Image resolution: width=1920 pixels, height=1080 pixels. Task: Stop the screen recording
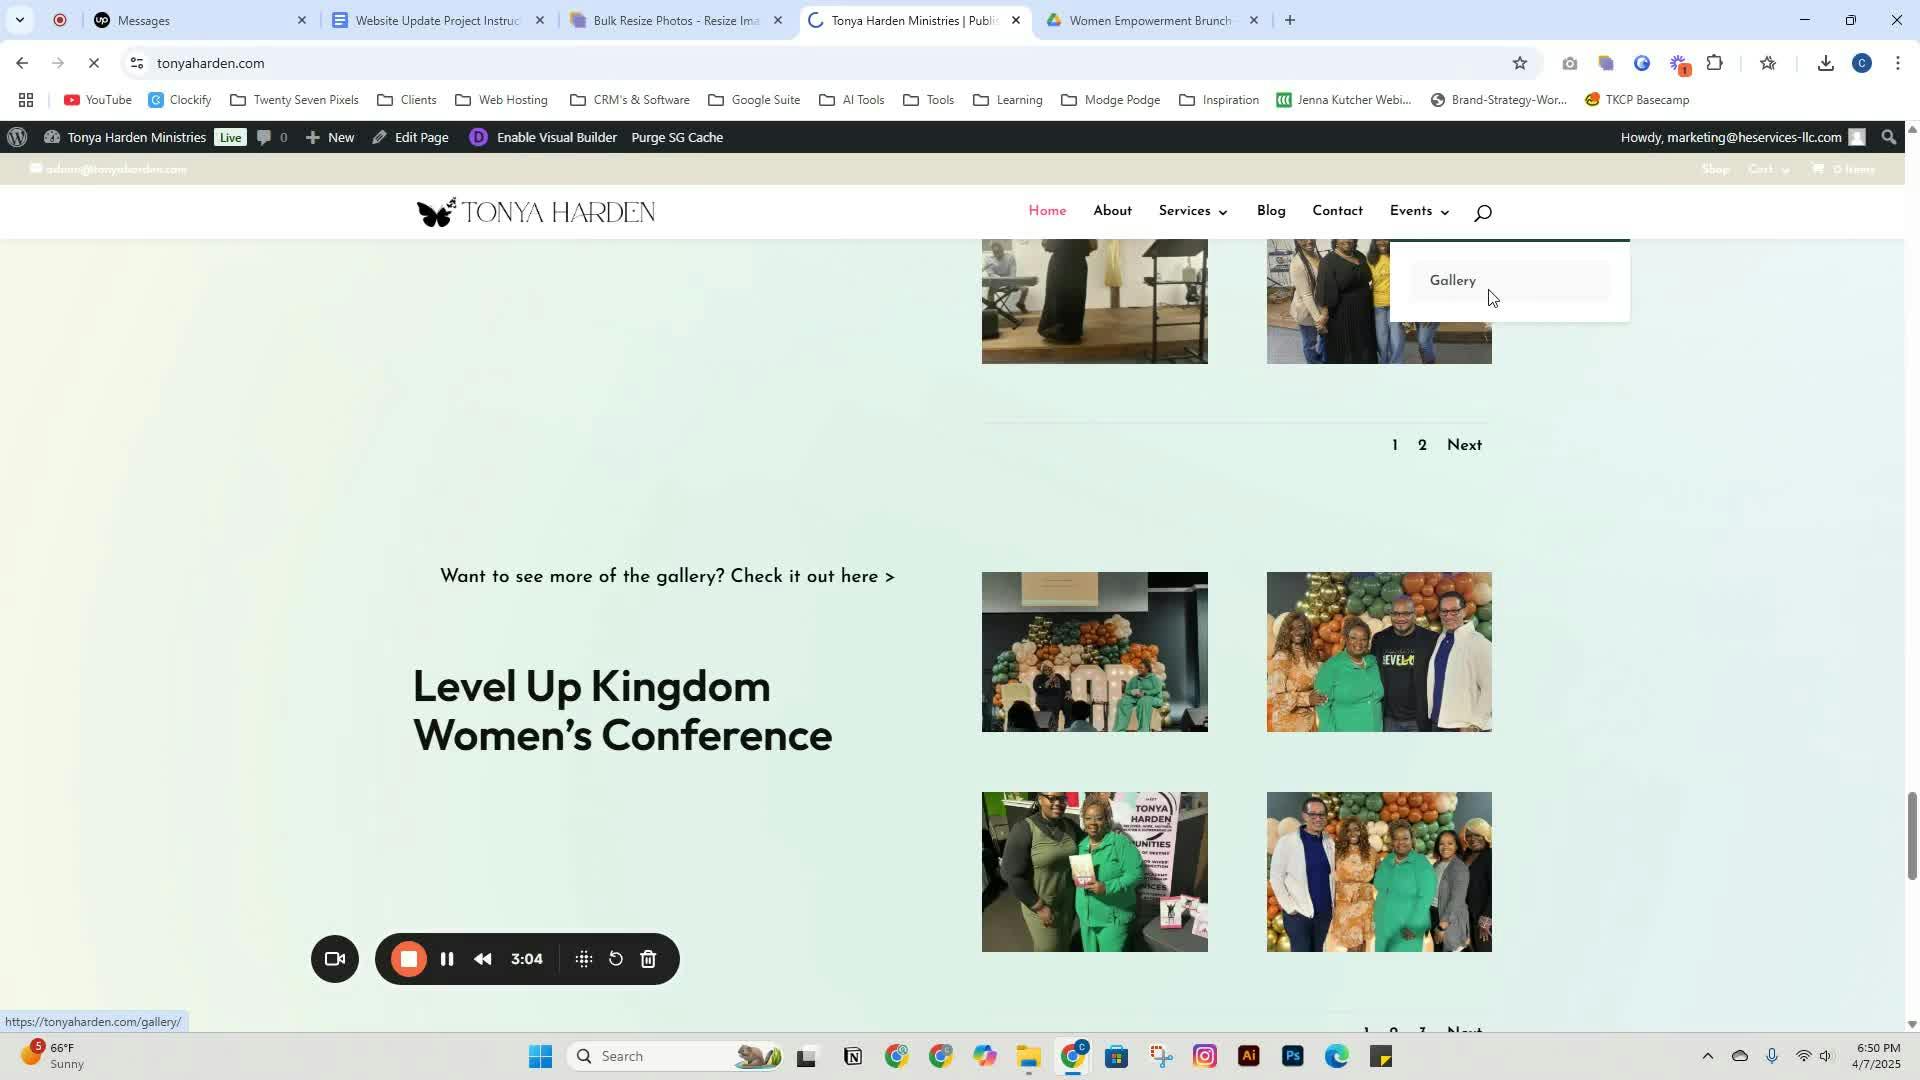point(408,959)
